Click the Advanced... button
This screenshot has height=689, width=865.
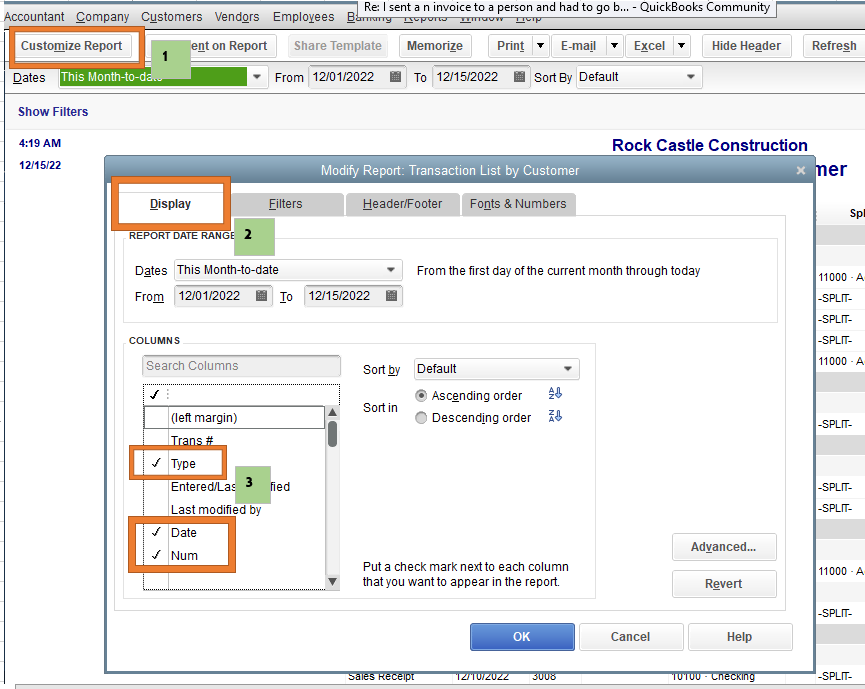723,547
